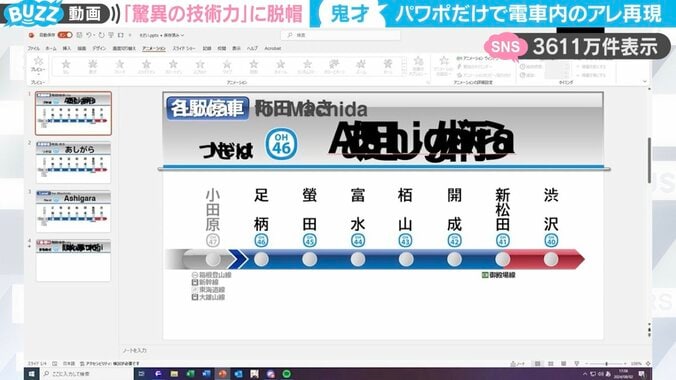
Task: Click the 小田原 station name on the slide
Action: 213,210
